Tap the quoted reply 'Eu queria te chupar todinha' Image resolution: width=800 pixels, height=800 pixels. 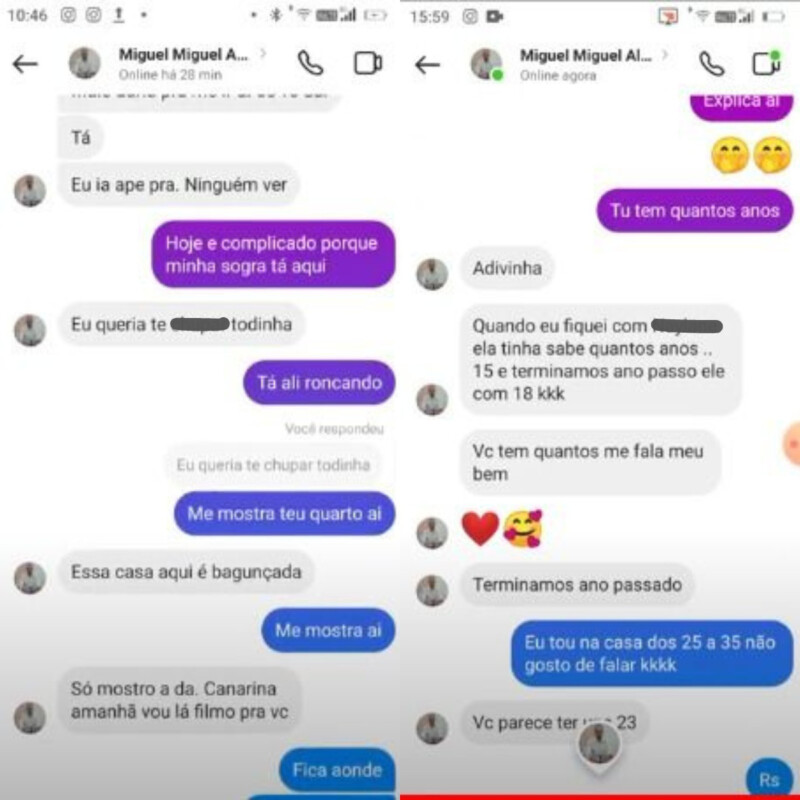(273, 465)
